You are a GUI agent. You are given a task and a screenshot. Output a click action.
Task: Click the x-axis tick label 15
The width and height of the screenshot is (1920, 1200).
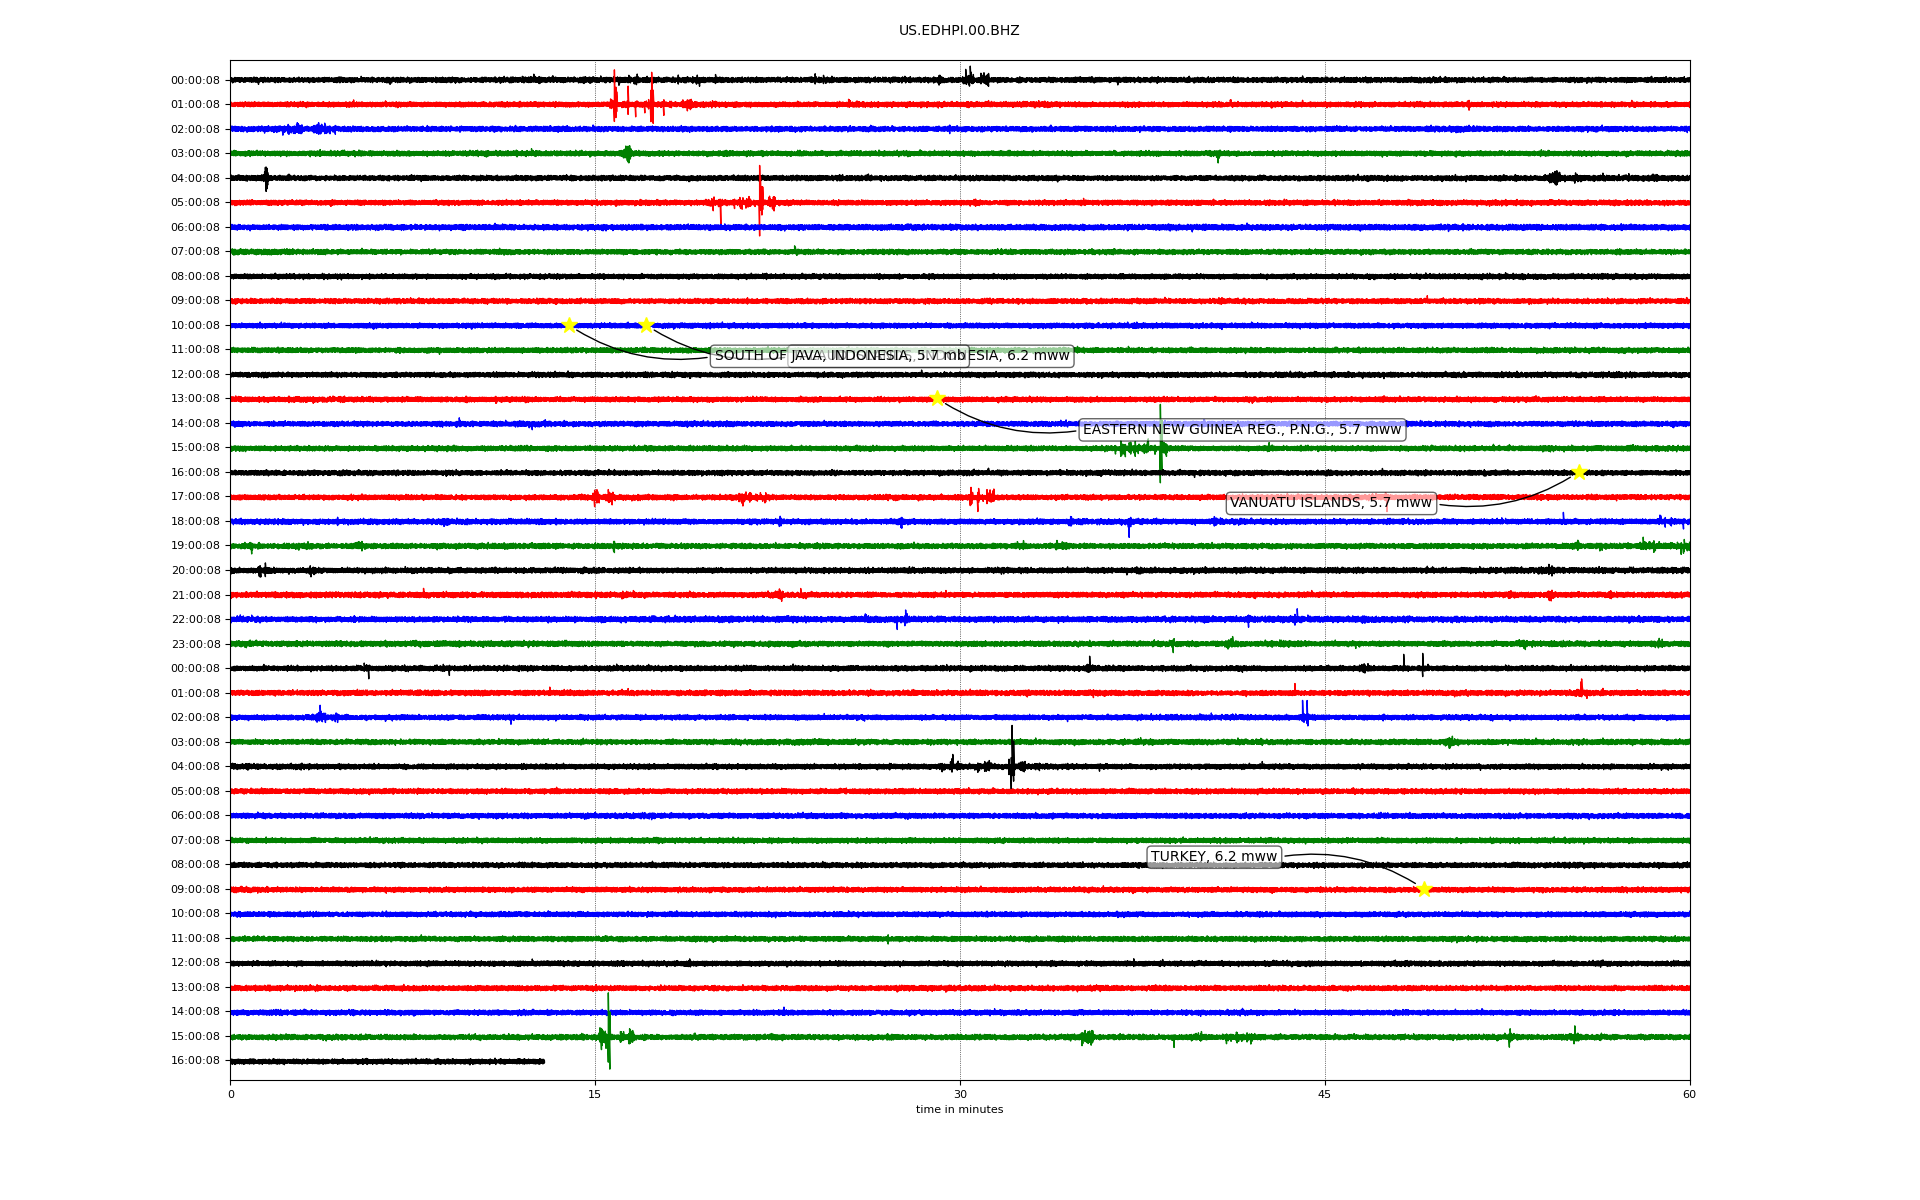(x=595, y=1094)
